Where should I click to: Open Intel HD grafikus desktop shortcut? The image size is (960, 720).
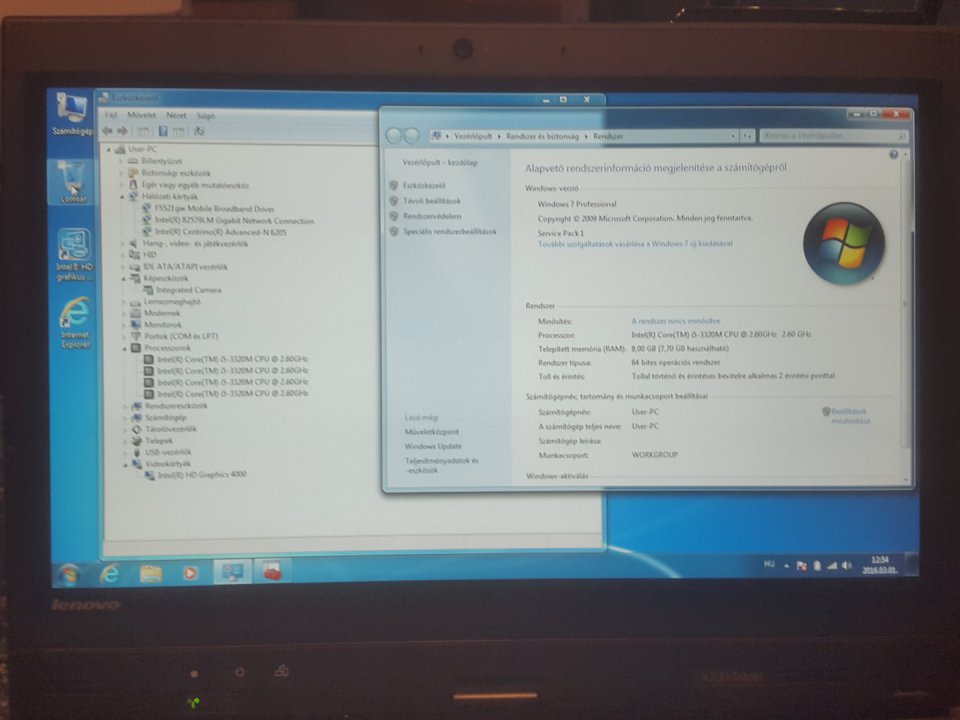click(x=74, y=254)
